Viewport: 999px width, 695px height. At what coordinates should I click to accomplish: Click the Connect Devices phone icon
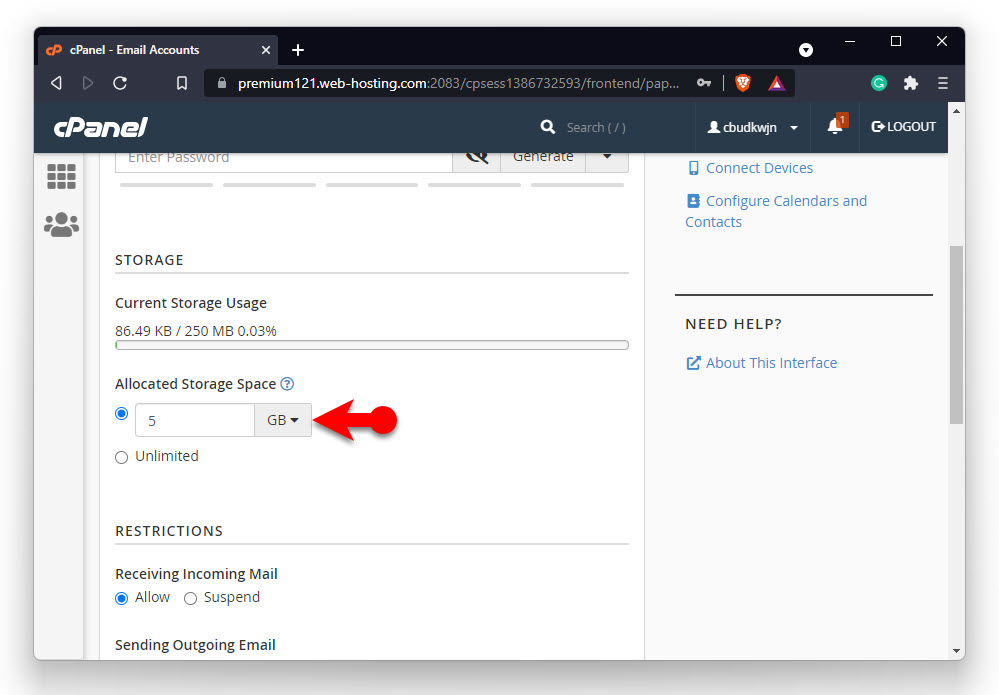pos(693,168)
